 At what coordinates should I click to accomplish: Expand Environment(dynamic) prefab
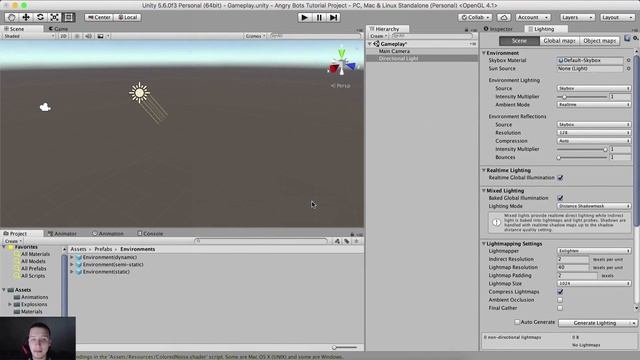click(72, 258)
